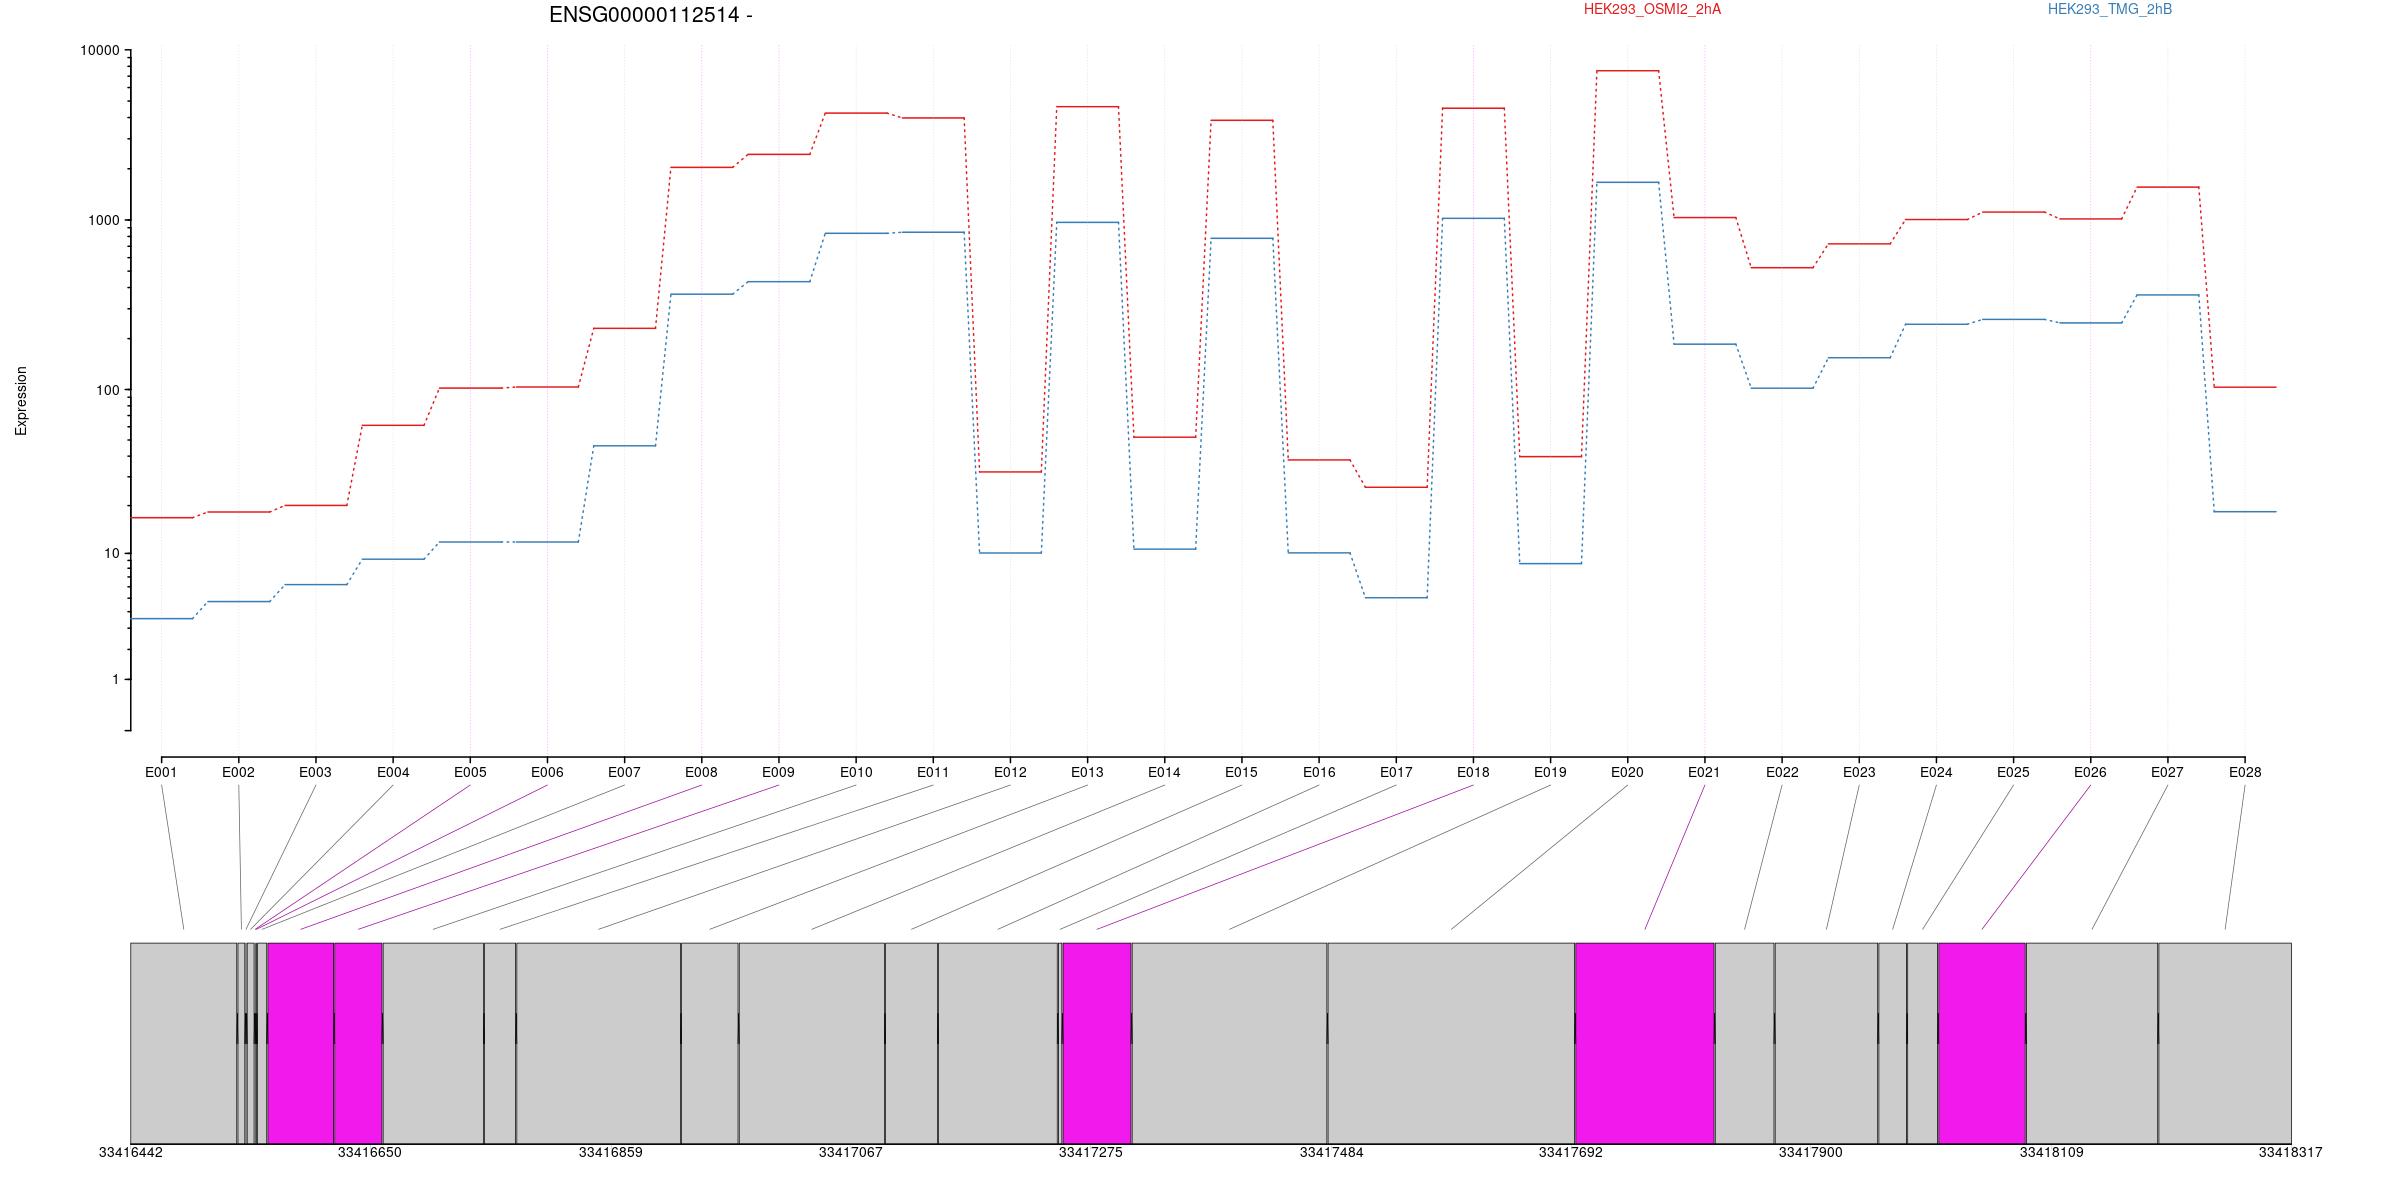2400x1200 pixels.
Task: Click exon label E017
Action: pyautogui.click(x=1396, y=772)
